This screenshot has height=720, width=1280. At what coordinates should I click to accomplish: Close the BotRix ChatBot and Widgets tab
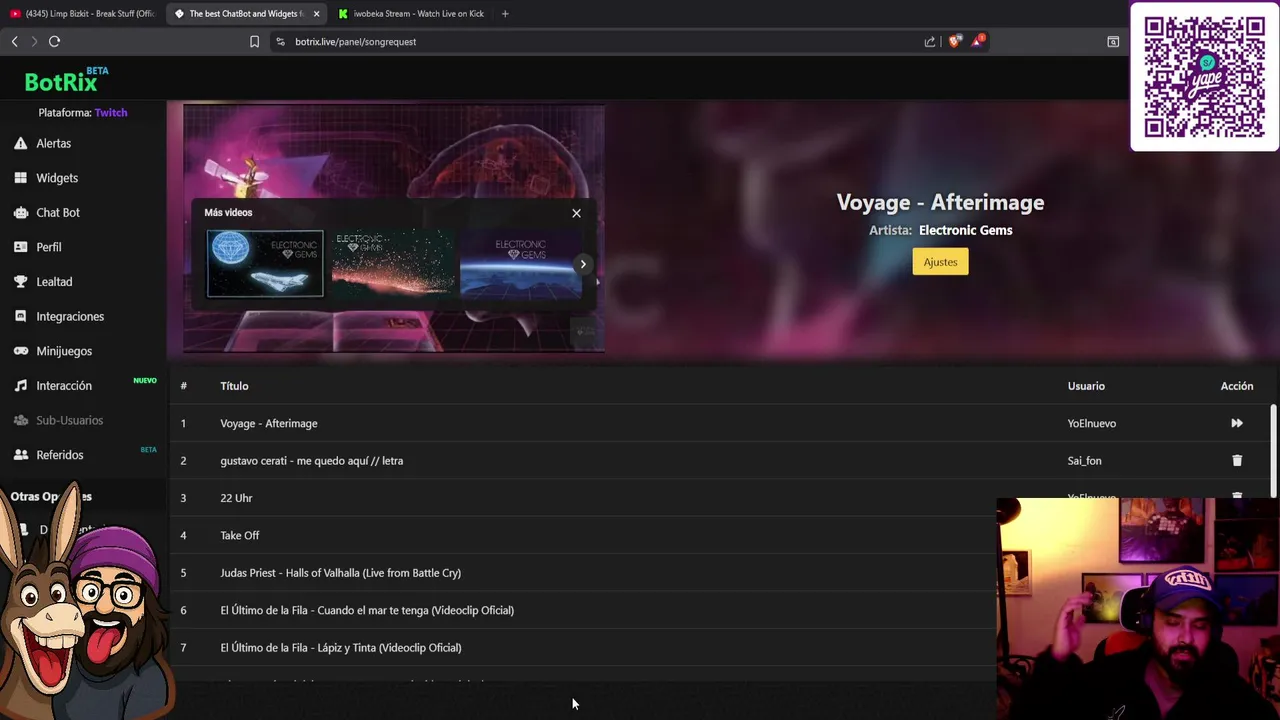(x=316, y=14)
